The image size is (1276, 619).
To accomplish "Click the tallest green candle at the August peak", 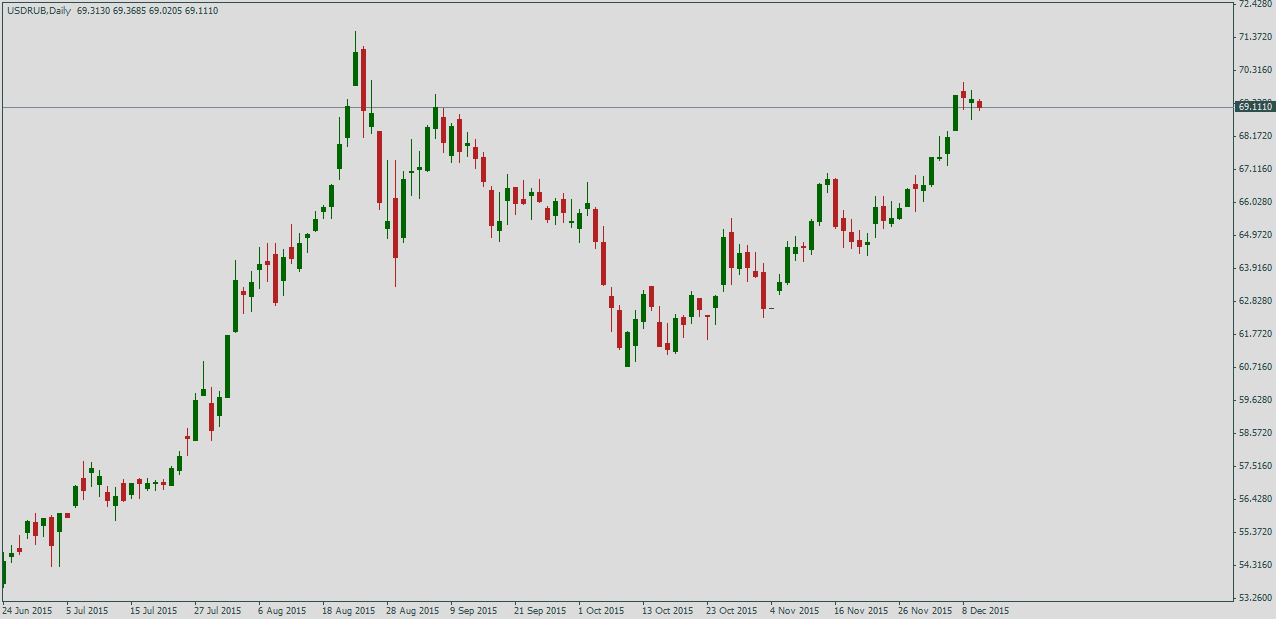I will pos(355,69).
